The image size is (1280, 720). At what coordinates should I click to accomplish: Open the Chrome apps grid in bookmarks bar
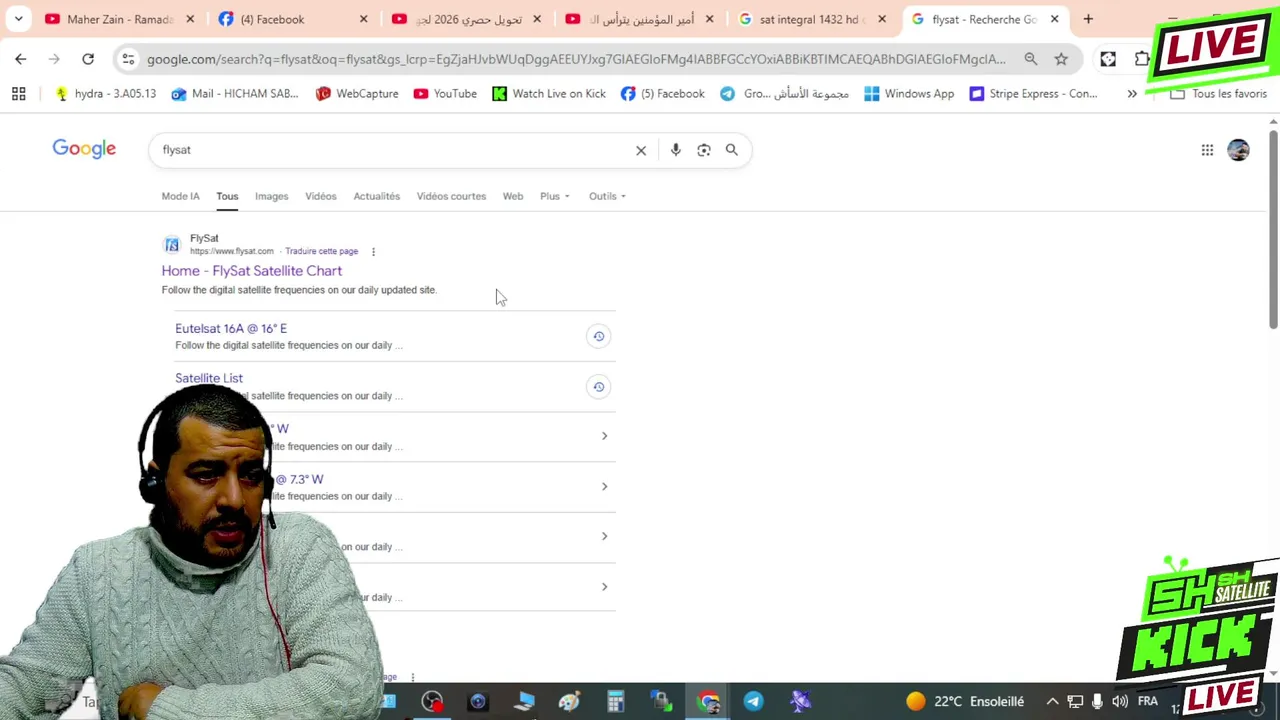18,93
